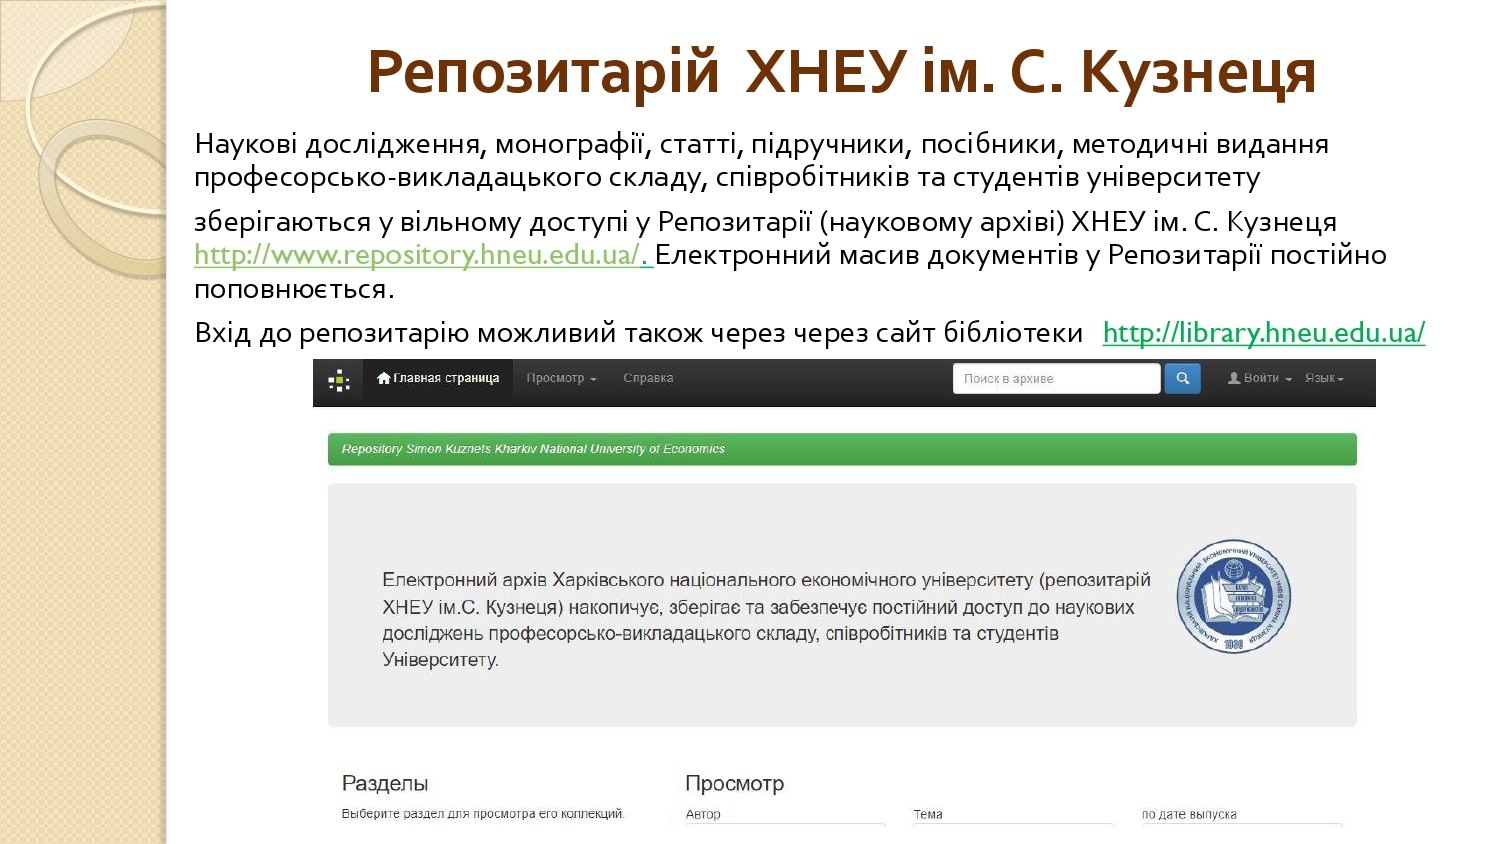Click text Выберите раздел для просмотра его коллекций
Image resolution: width=1500 pixels, height=844 pixels.
(x=483, y=814)
